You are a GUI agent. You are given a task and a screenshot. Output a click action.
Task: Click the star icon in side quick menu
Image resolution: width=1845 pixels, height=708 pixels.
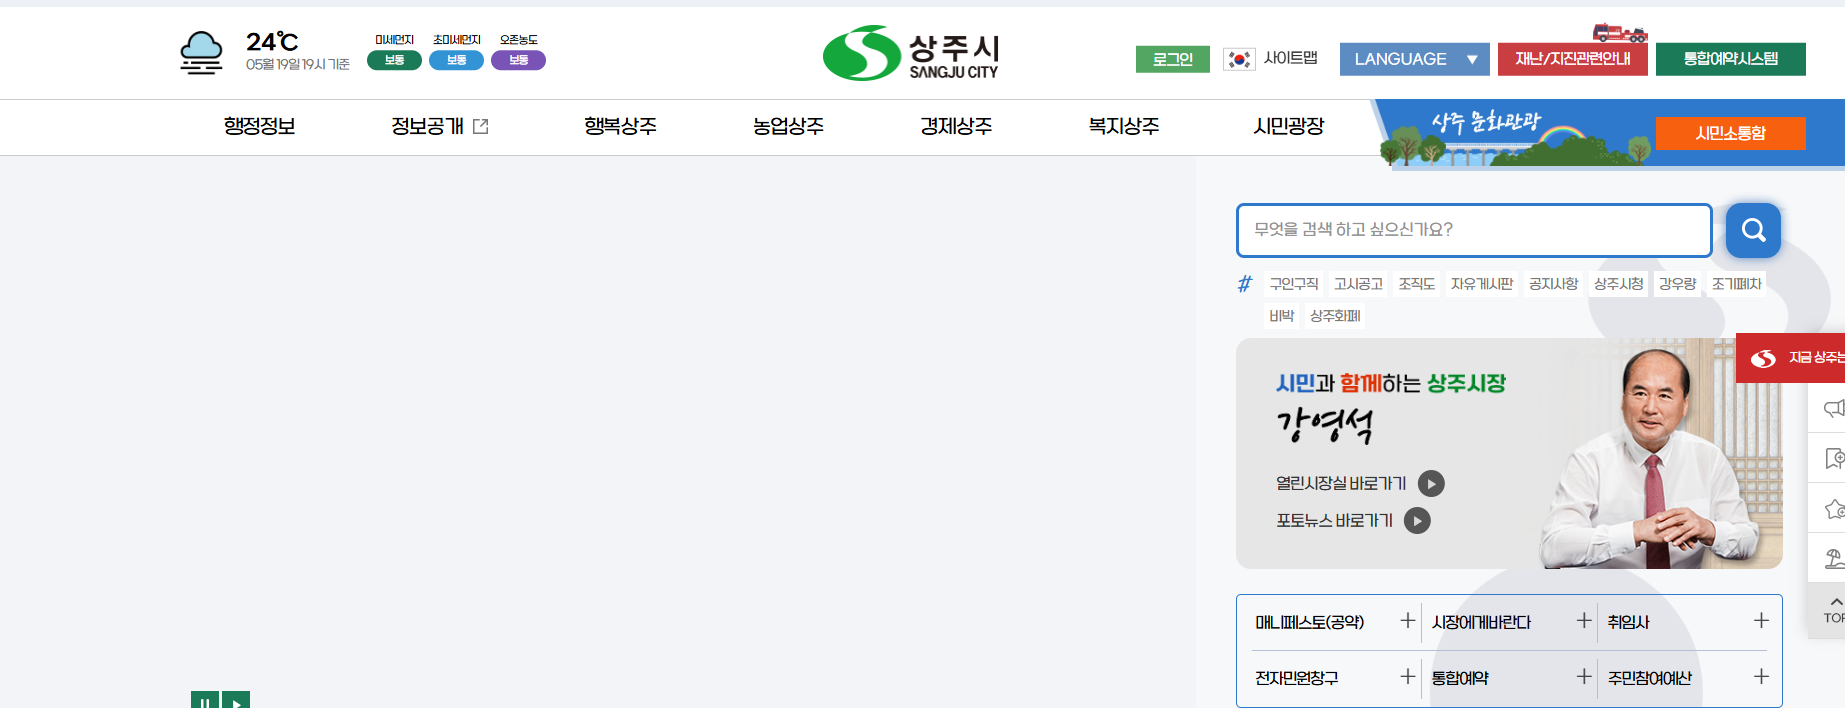pos(1834,509)
